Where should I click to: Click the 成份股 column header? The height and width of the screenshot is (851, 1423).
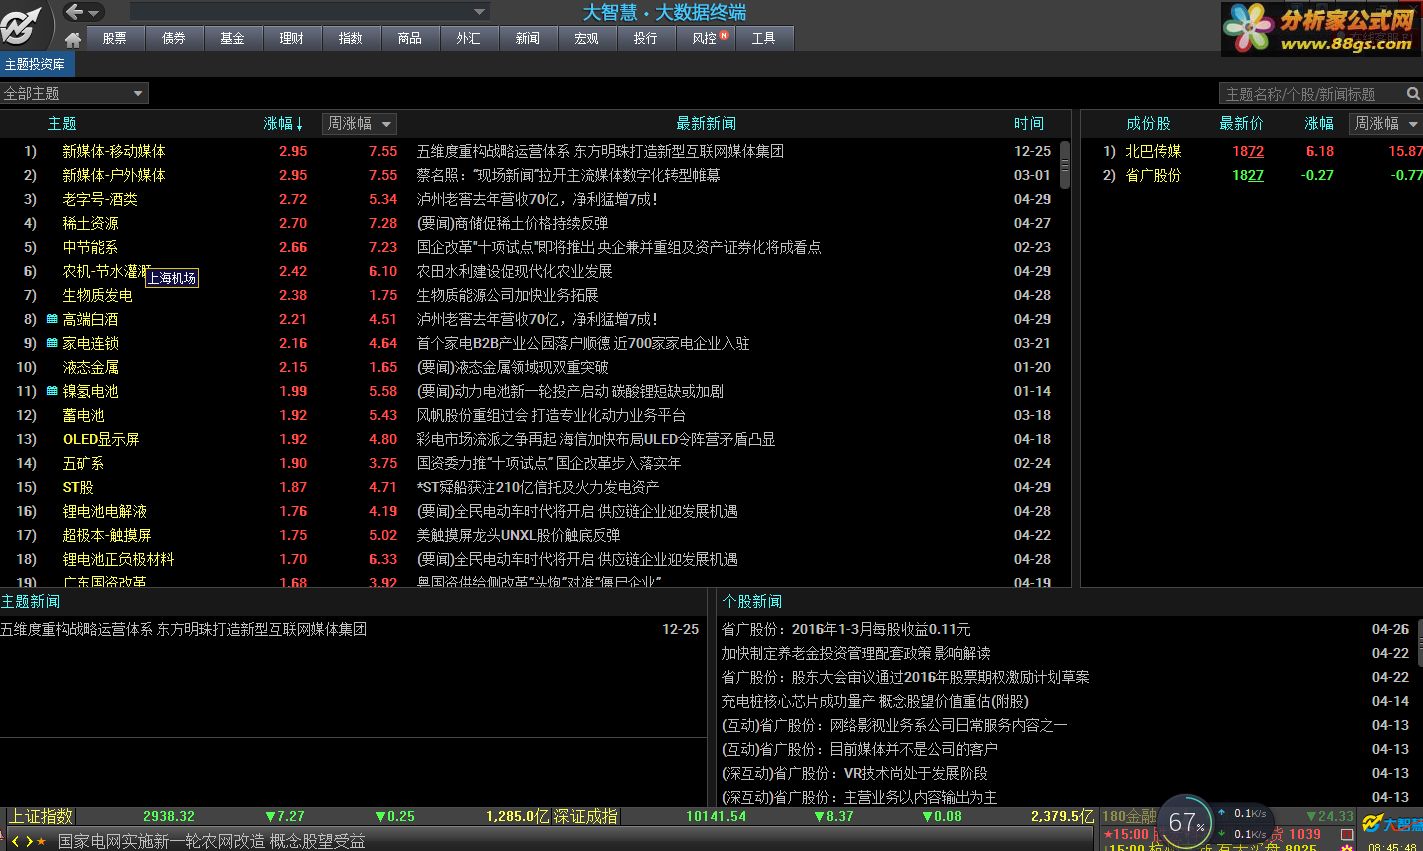coord(1148,123)
